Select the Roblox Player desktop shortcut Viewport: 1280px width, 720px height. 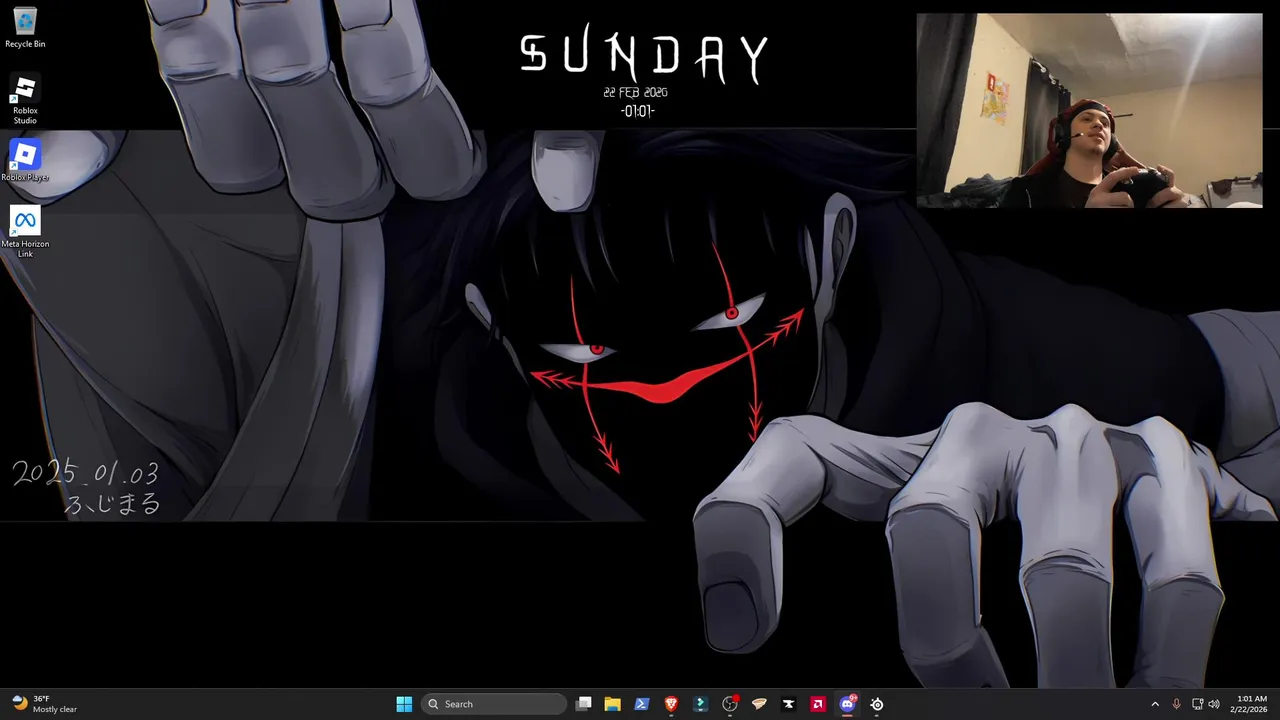25,160
